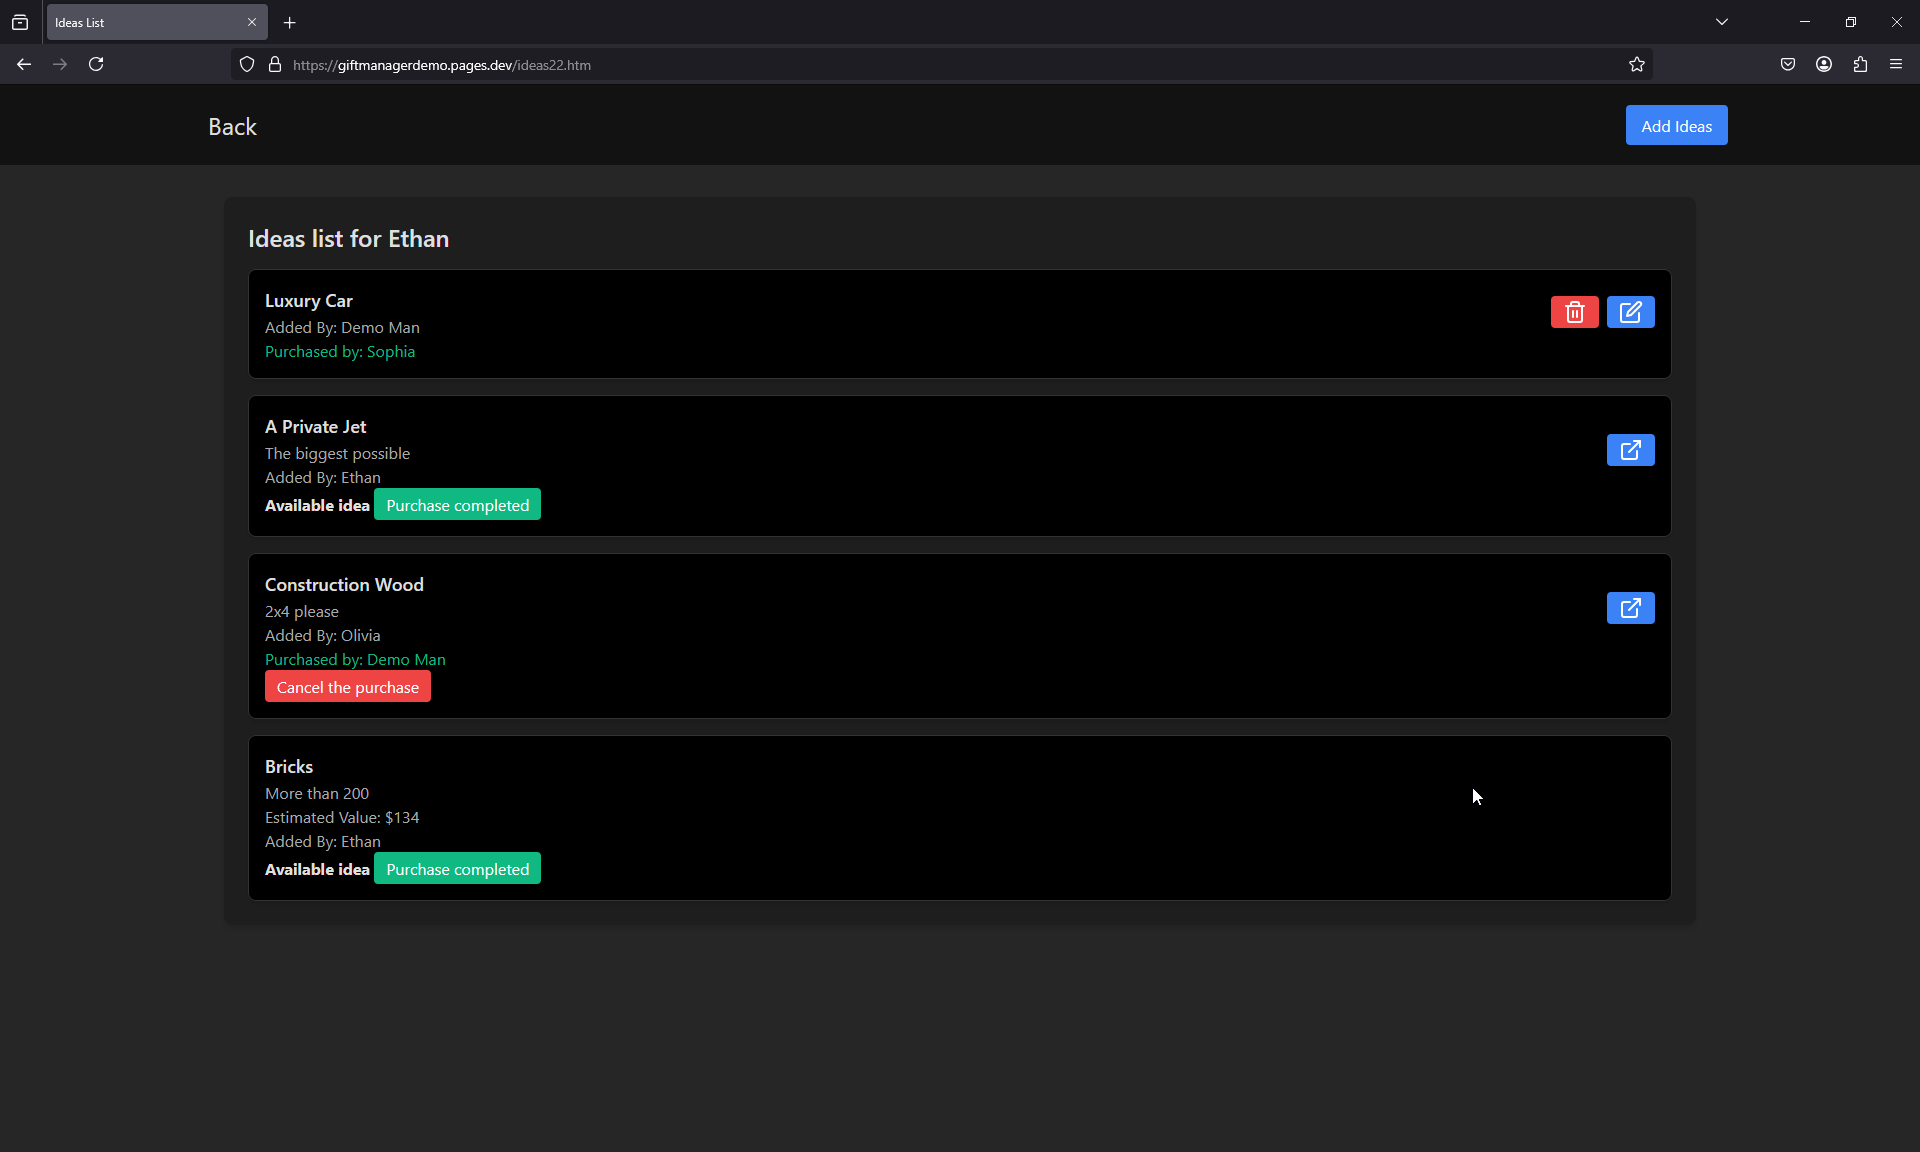
Task: Click the delete icon for Luxury Car
Action: tap(1574, 313)
